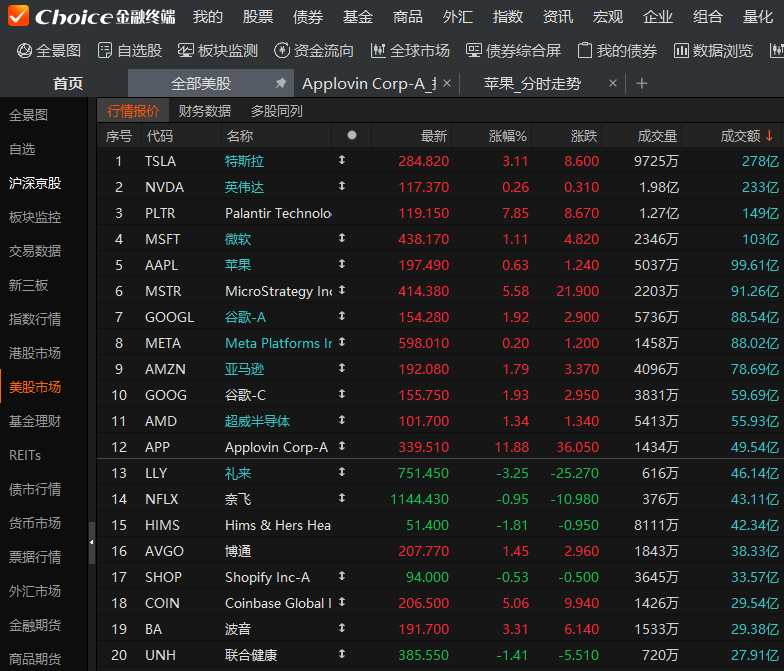Screen dimensions: 784x671
Task: Open 板块监测 toolbar icon
Action: pyautogui.click(x=186, y=50)
